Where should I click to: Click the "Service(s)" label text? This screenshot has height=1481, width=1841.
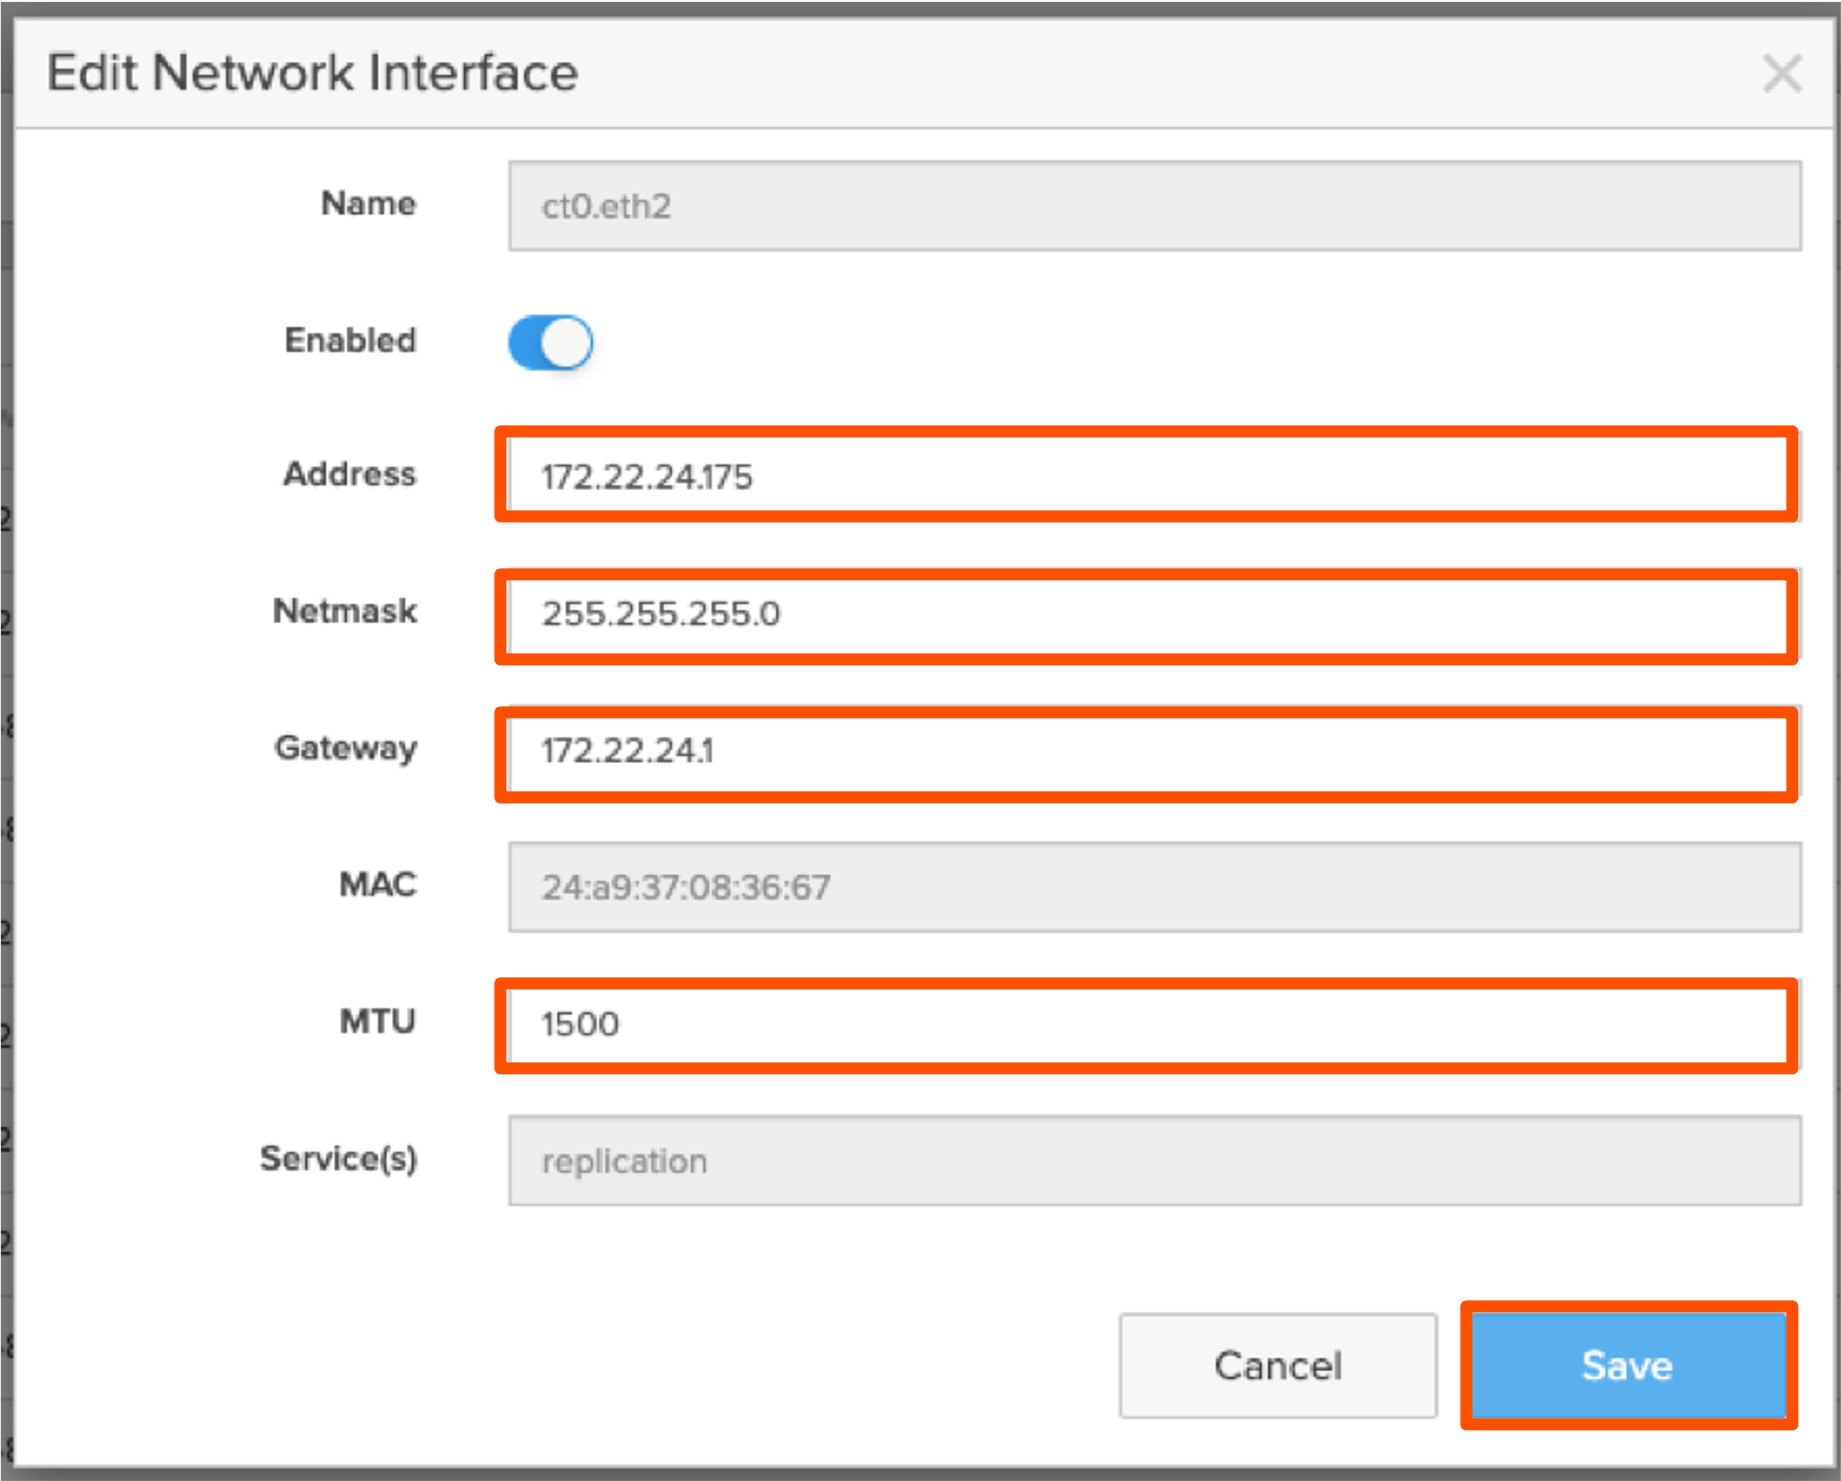(x=338, y=1159)
